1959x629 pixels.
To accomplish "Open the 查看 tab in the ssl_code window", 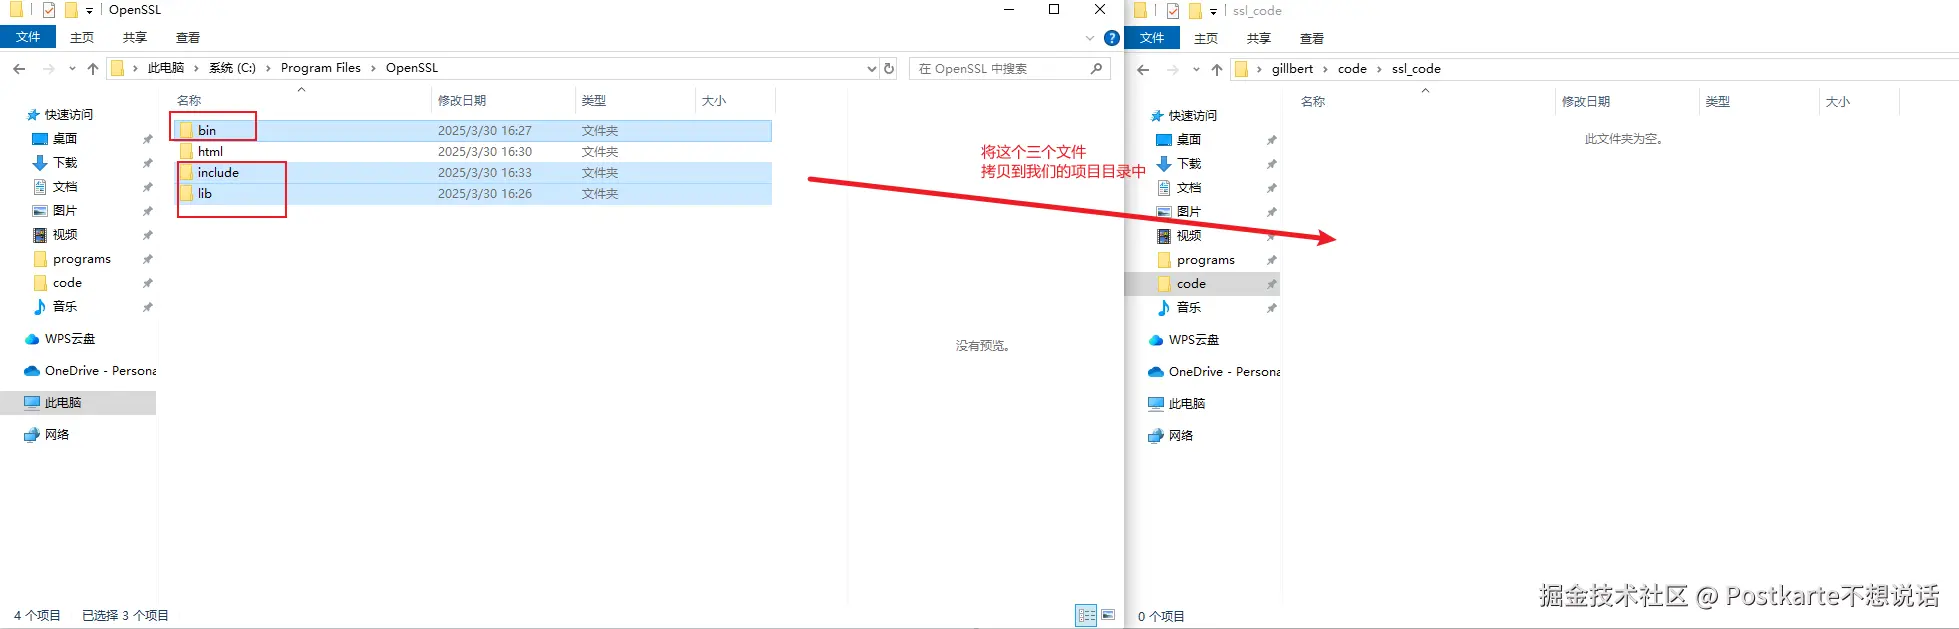I will point(1312,39).
